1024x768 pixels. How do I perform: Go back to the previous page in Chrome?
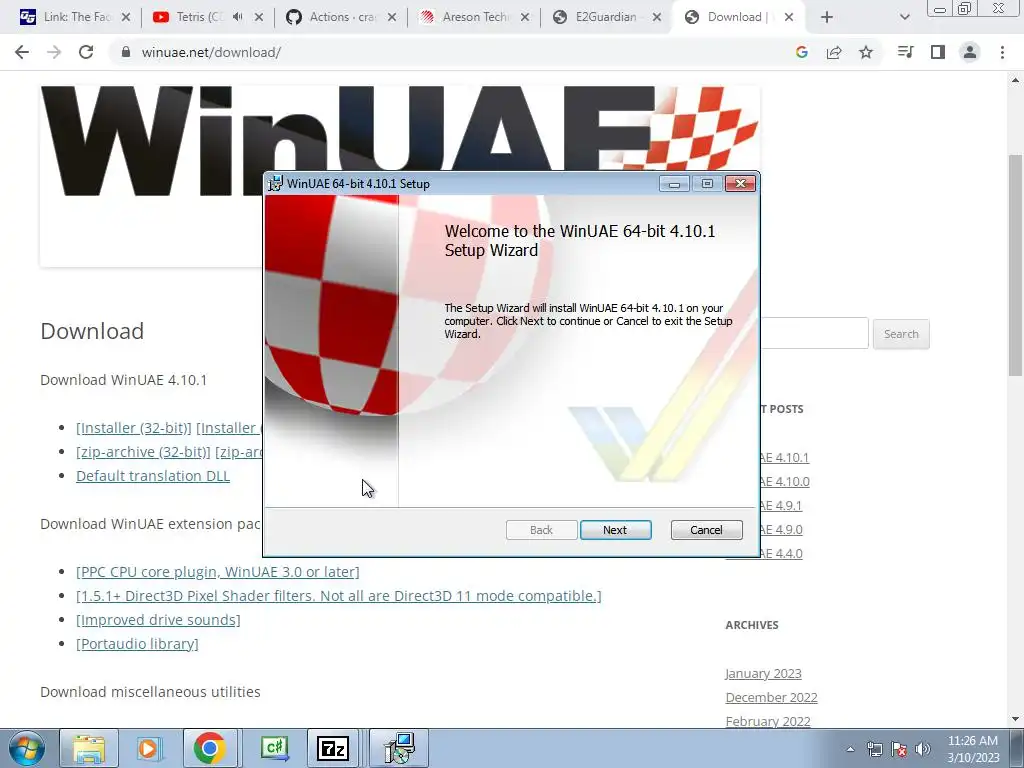tap(22, 52)
